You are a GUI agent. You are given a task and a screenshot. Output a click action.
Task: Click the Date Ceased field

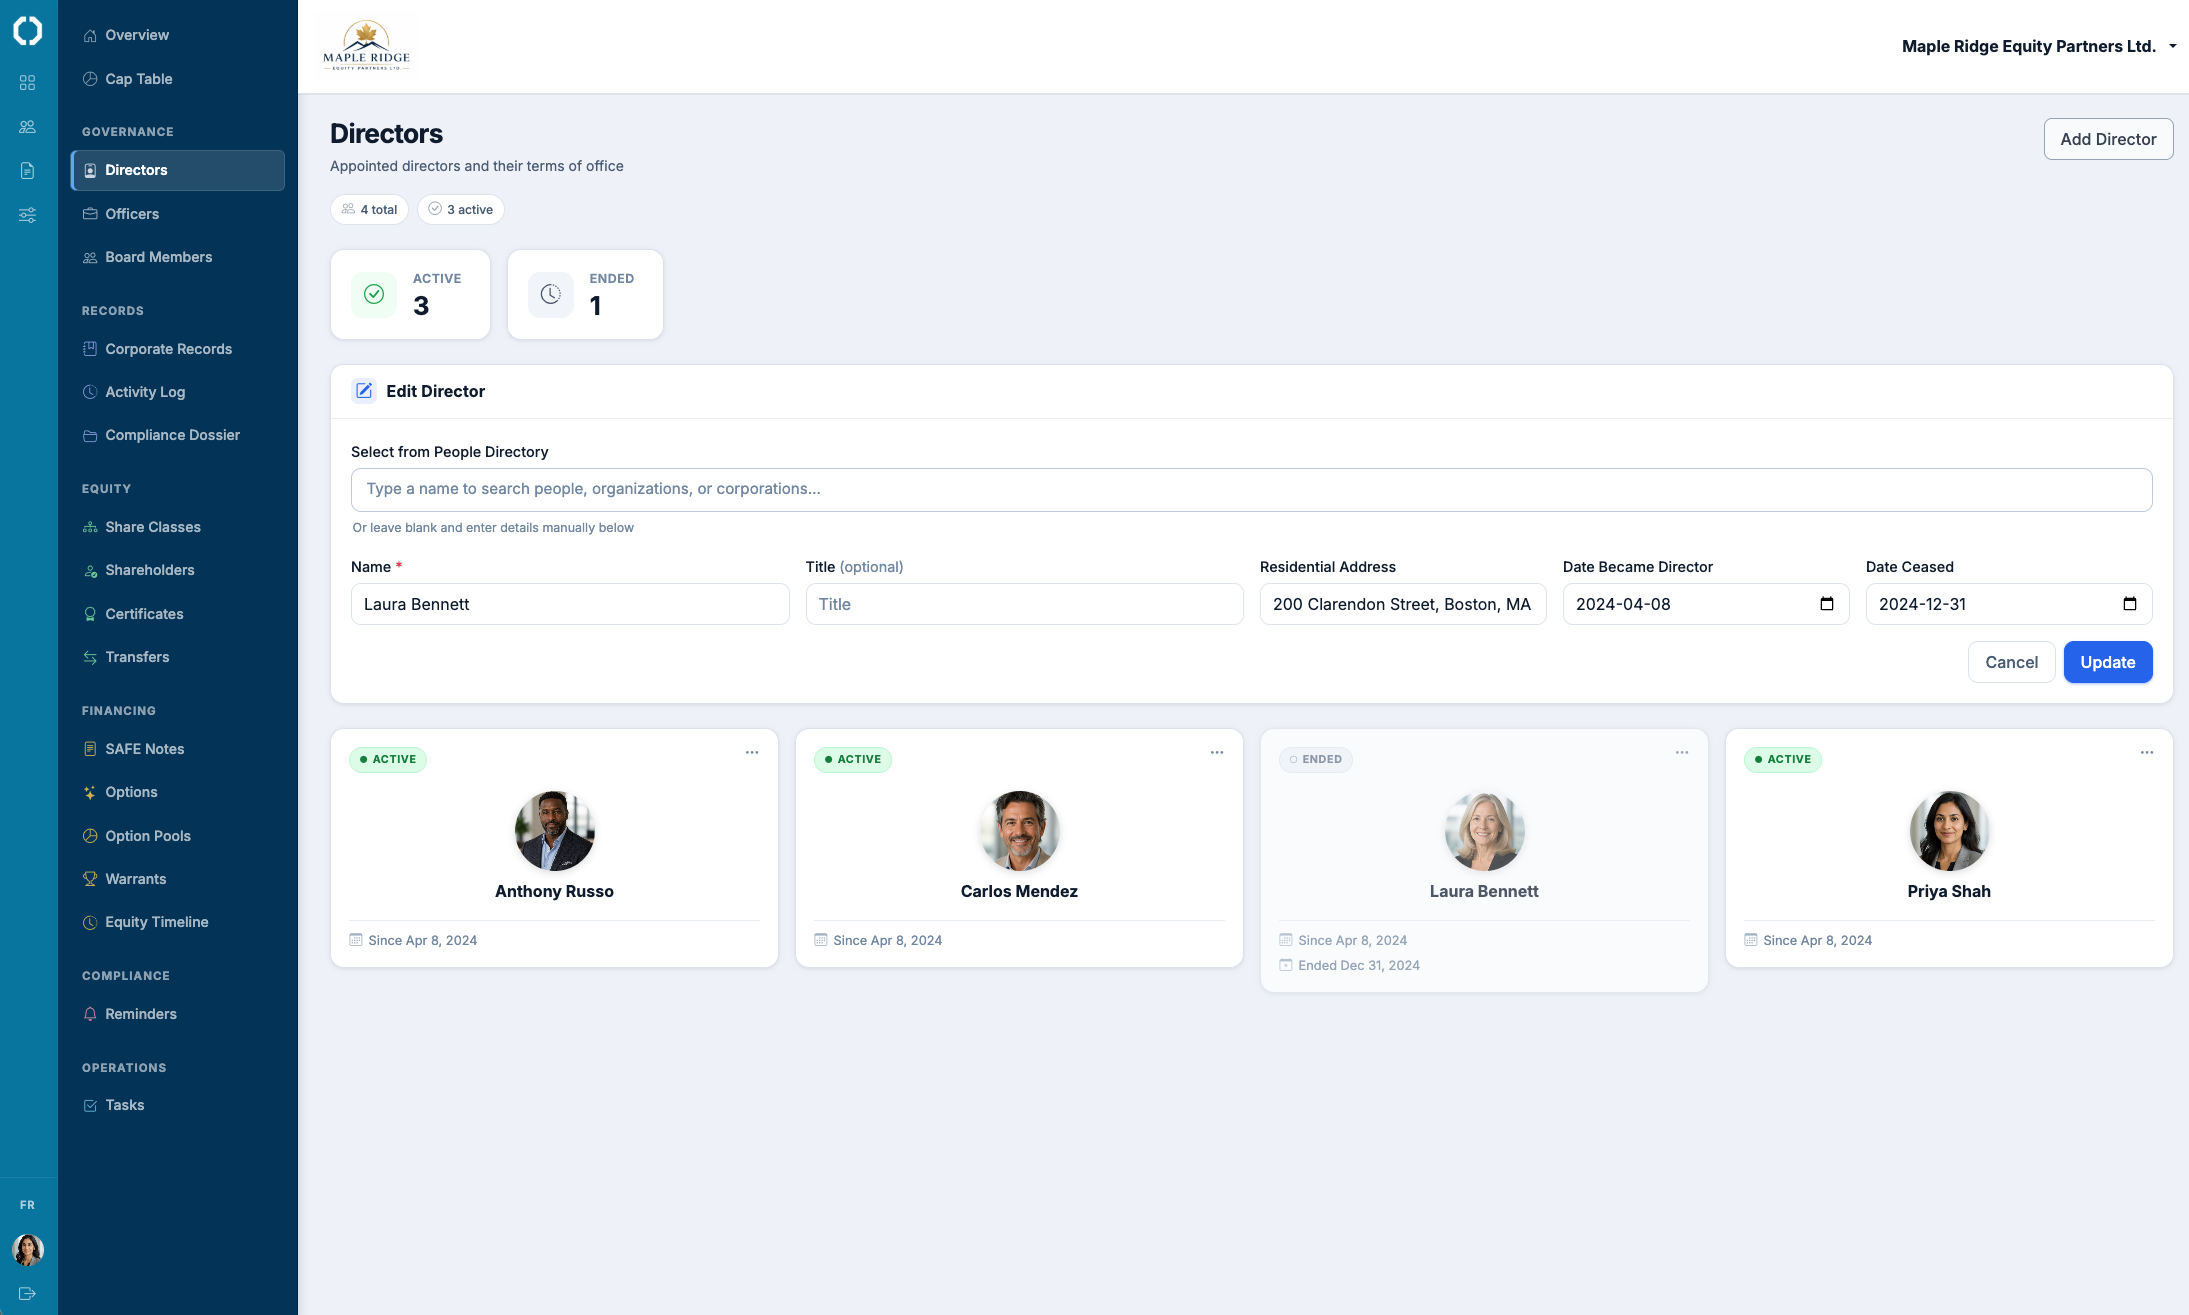point(2008,604)
